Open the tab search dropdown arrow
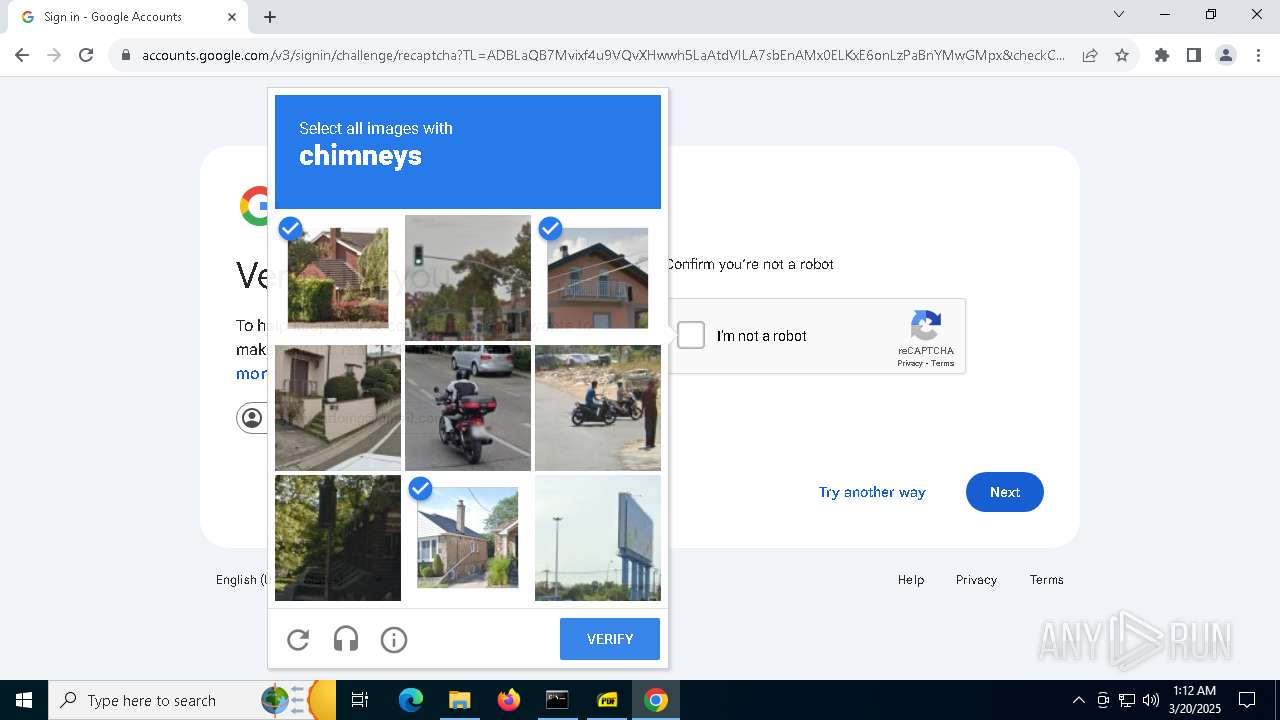The height and width of the screenshot is (720, 1280). [1119, 15]
